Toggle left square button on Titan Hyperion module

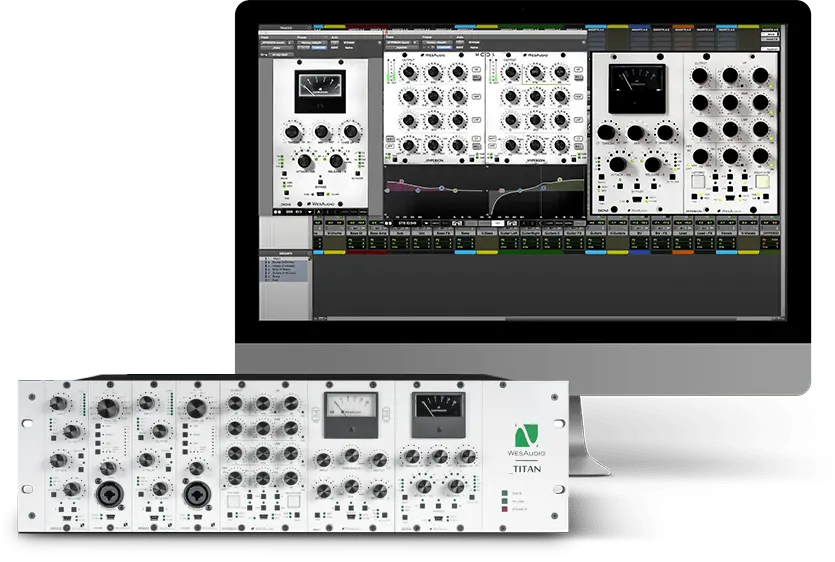[x=234, y=501]
